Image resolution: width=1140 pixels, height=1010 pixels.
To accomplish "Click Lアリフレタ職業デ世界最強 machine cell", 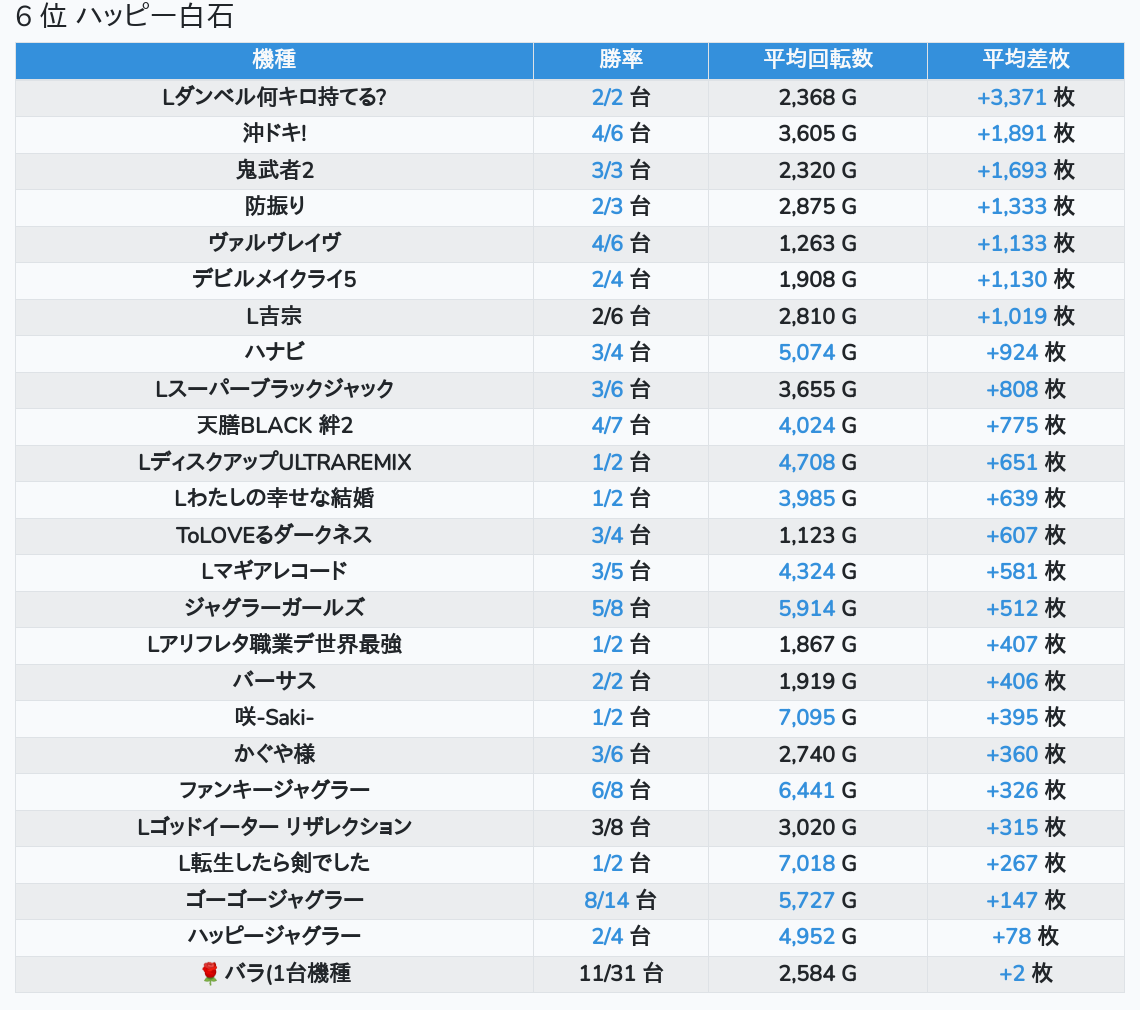I will (274, 644).
